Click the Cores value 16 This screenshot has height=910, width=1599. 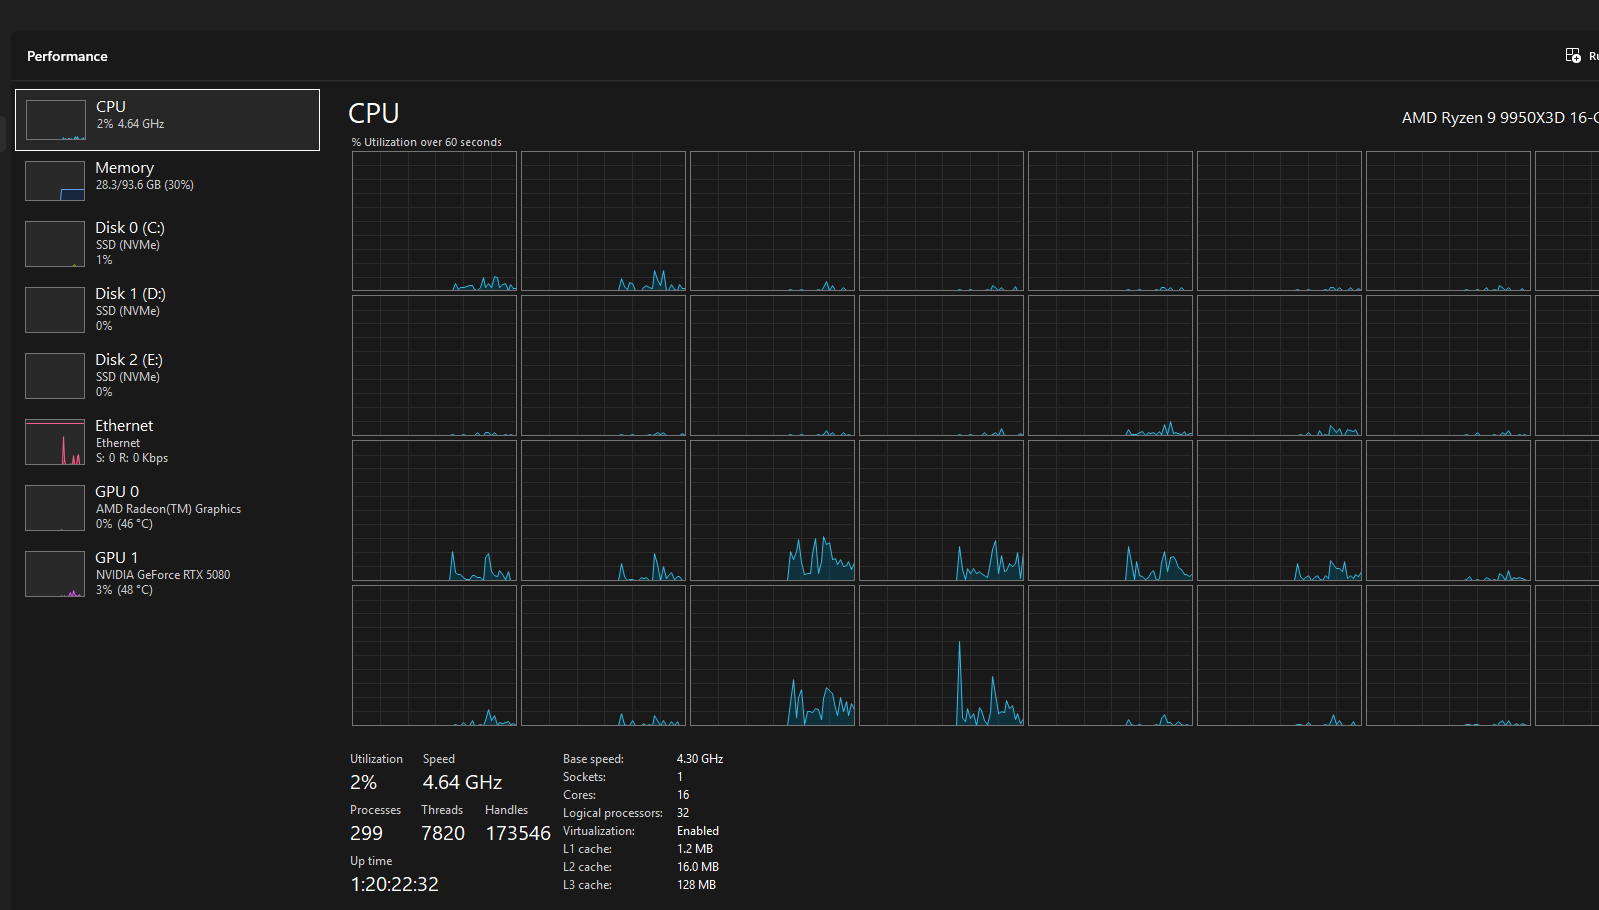[683, 795]
